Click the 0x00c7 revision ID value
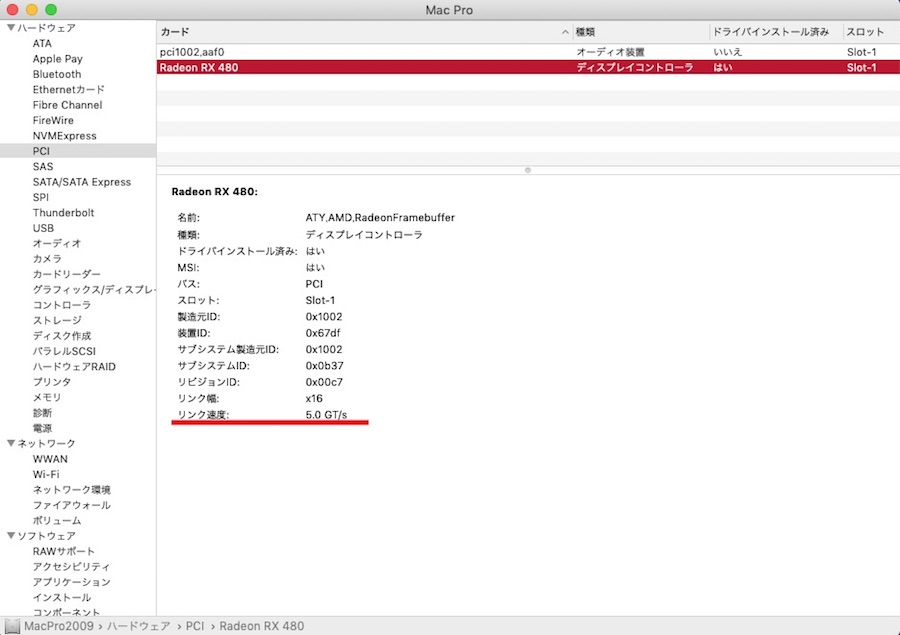Viewport: 900px width, 635px height. click(324, 382)
